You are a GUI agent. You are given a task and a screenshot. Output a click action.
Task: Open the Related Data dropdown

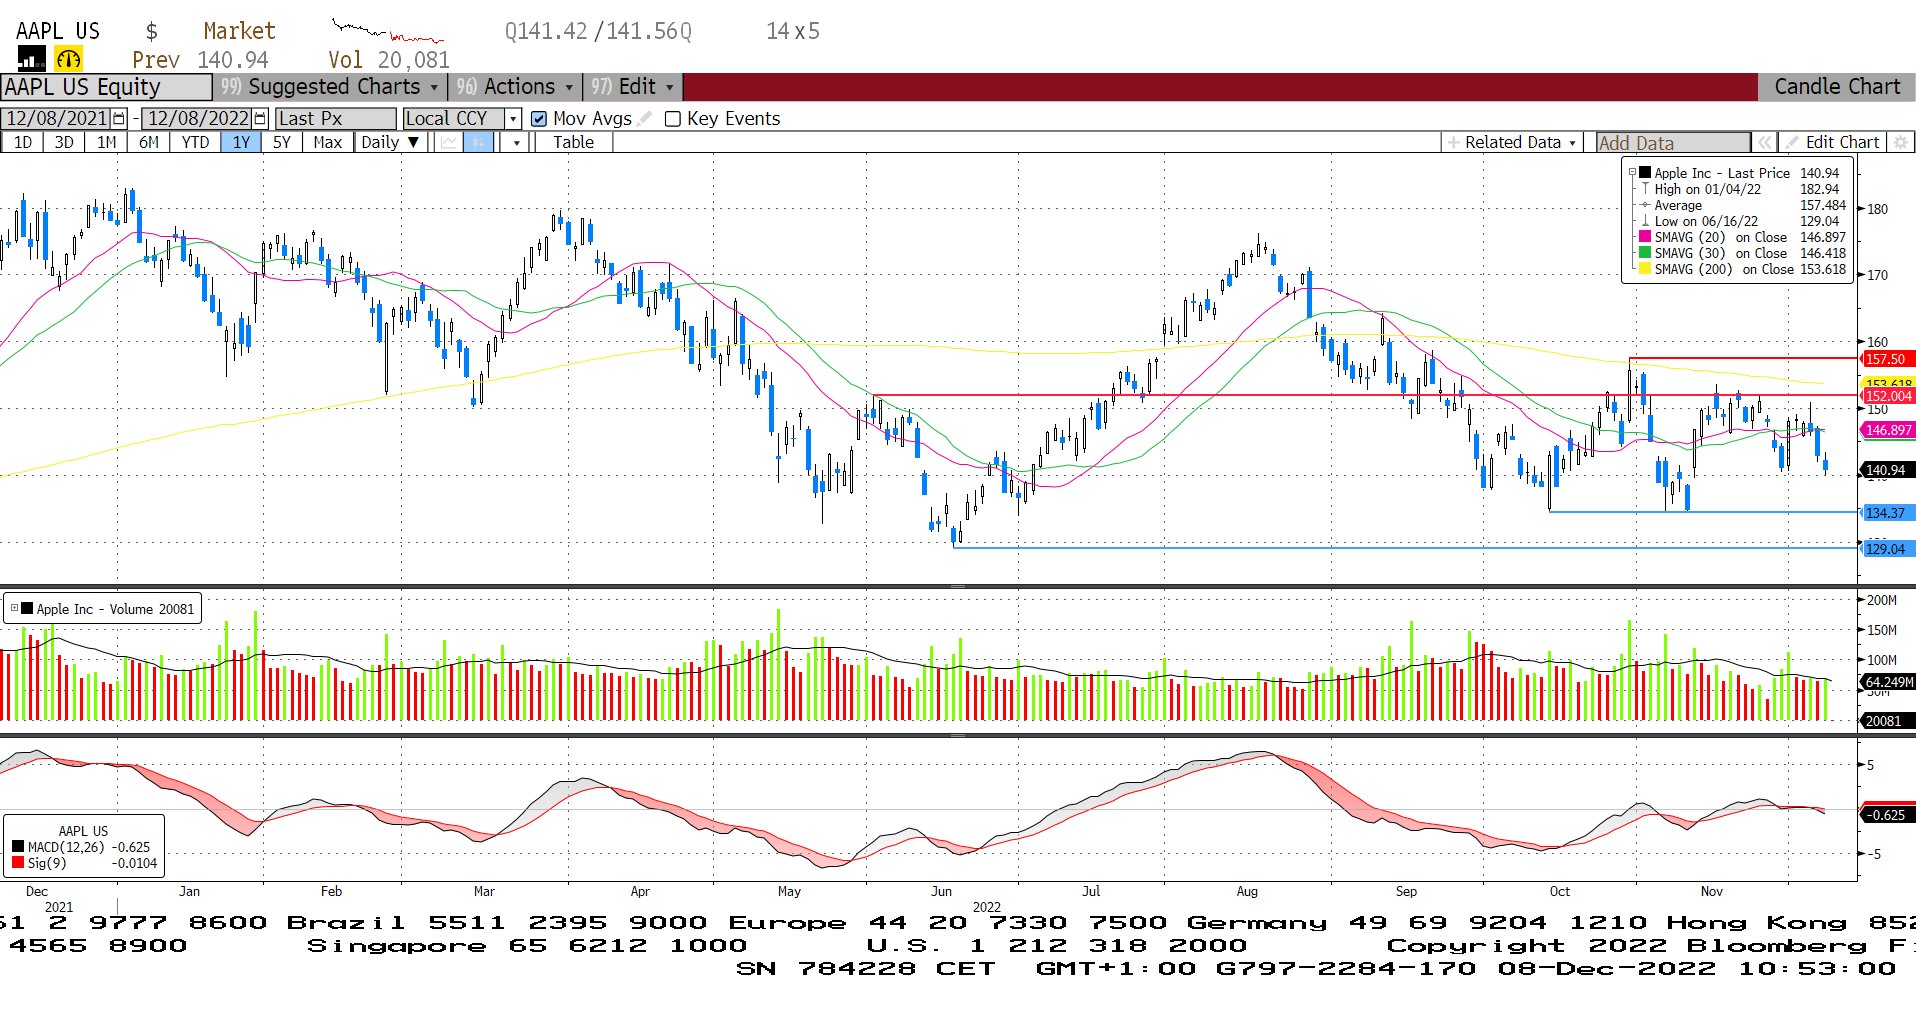point(1512,142)
